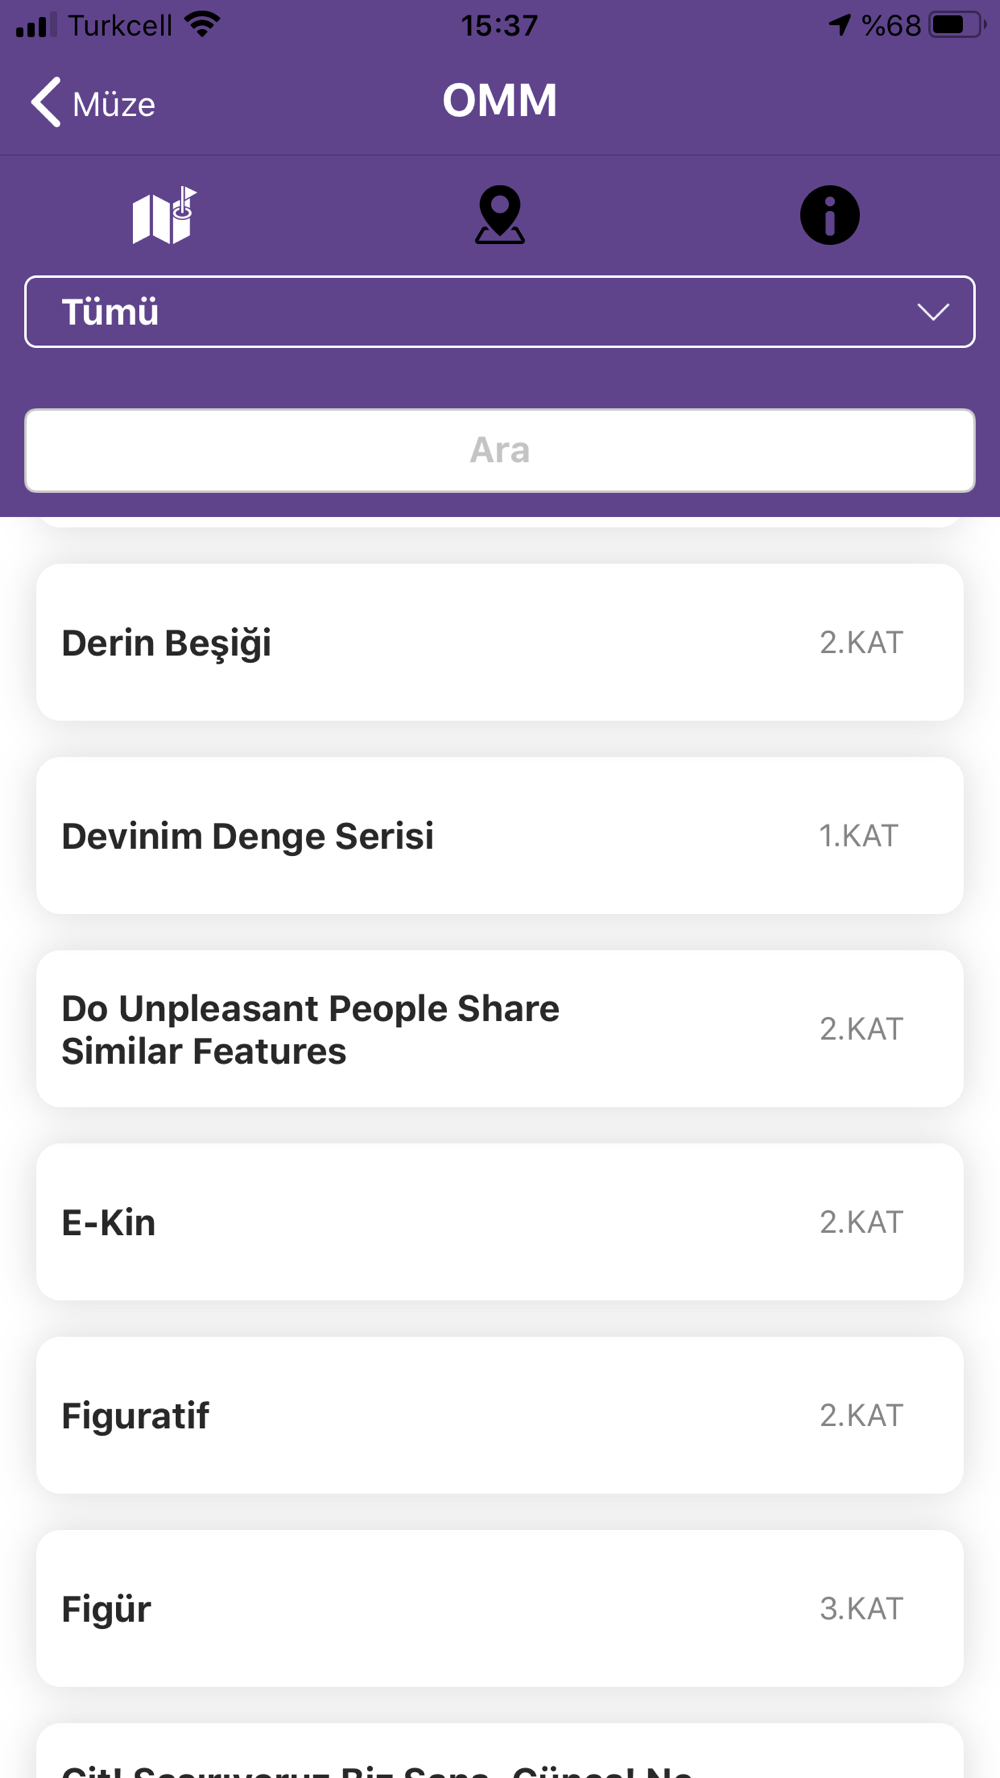Click the dropdown chevron arrow

pyautogui.click(x=933, y=312)
